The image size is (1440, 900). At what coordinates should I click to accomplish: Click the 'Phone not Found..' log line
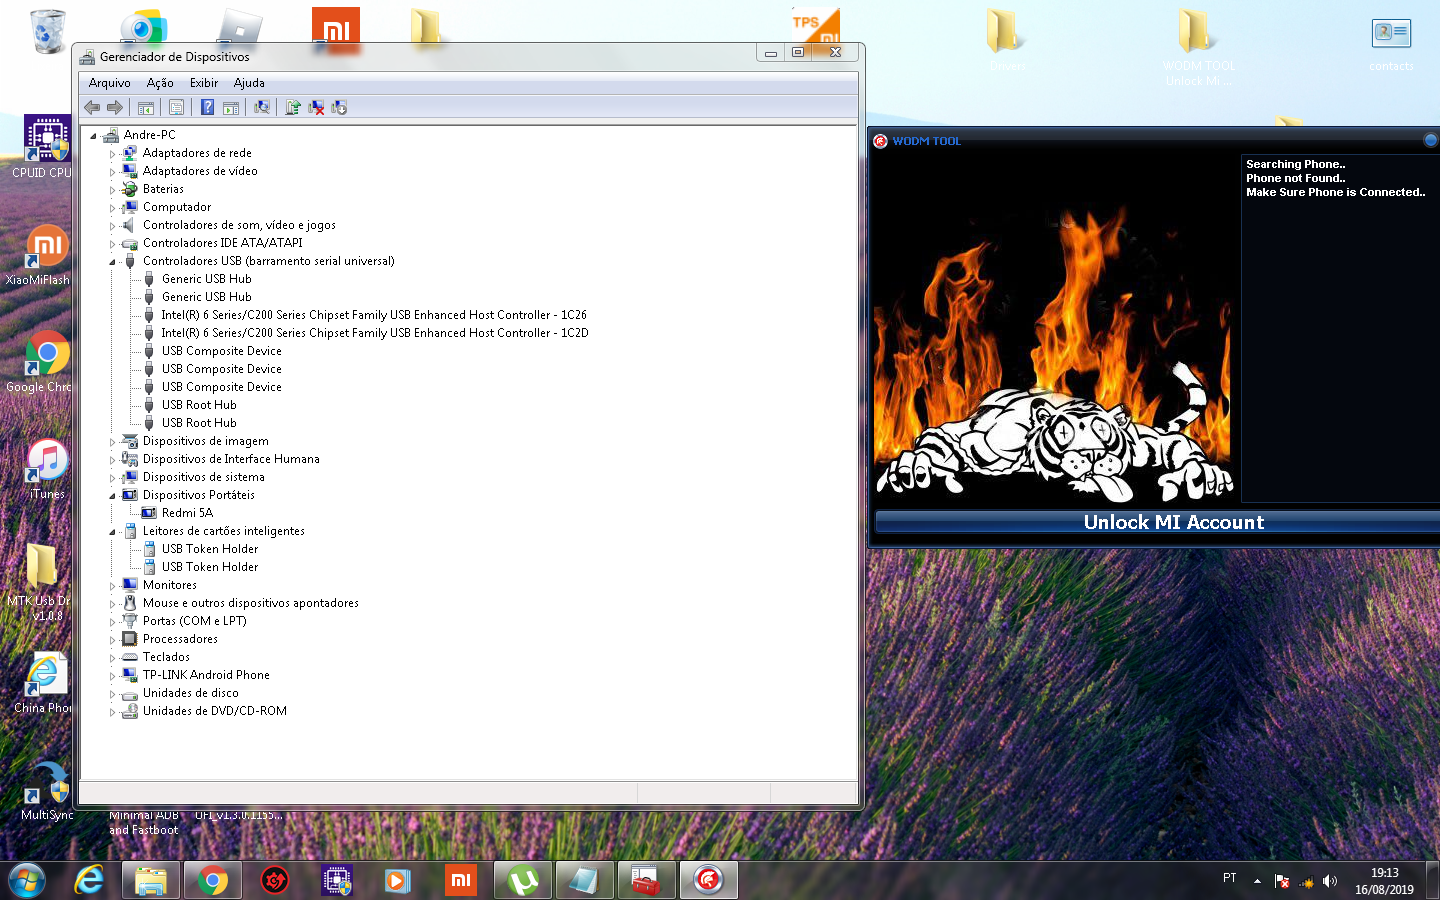[1295, 178]
